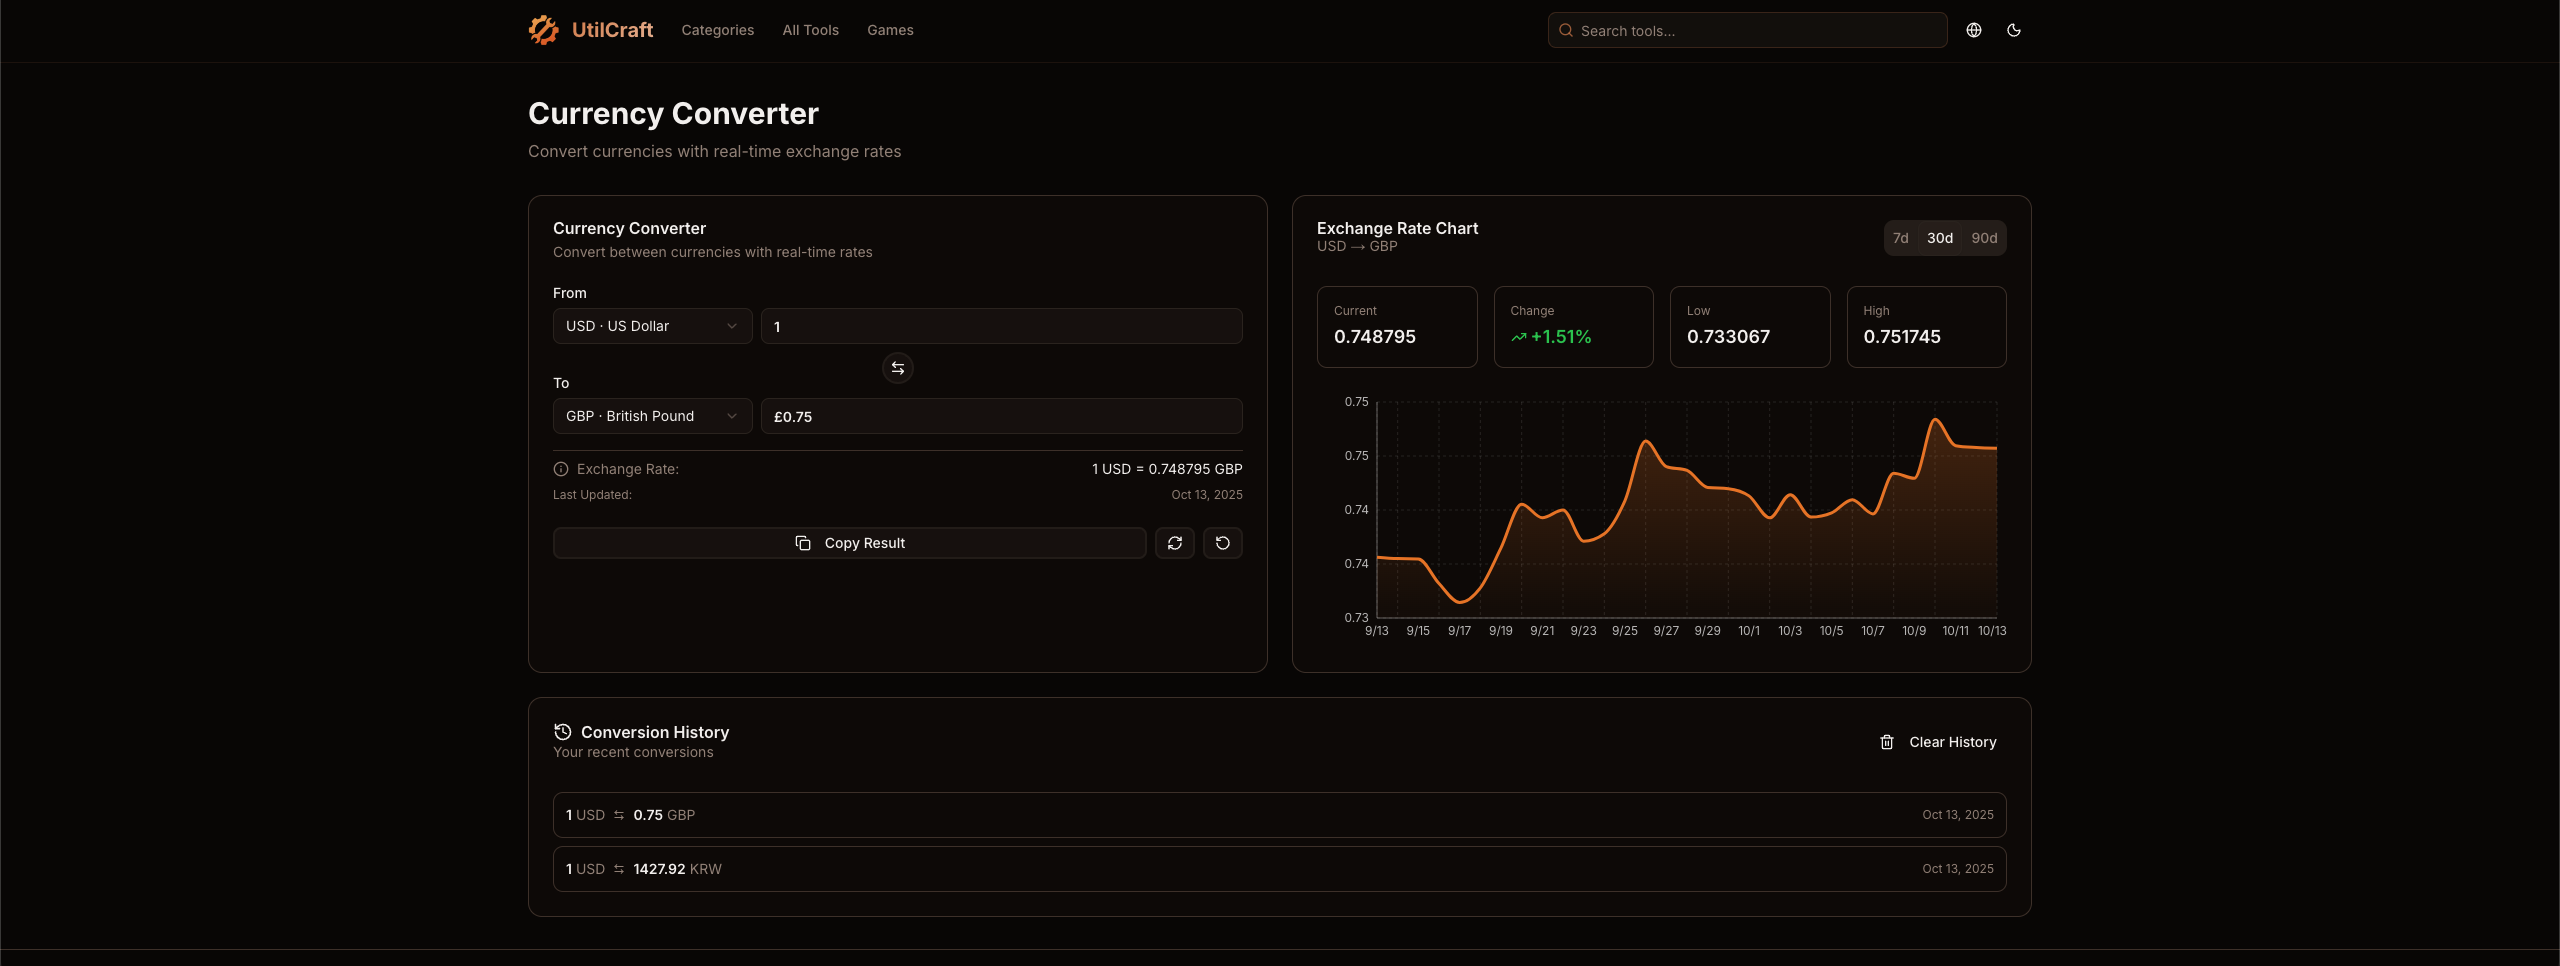Viewport: 2560px width, 966px height.
Task: Click the Current 0.748795 stat card
Action: point(1397,327)
